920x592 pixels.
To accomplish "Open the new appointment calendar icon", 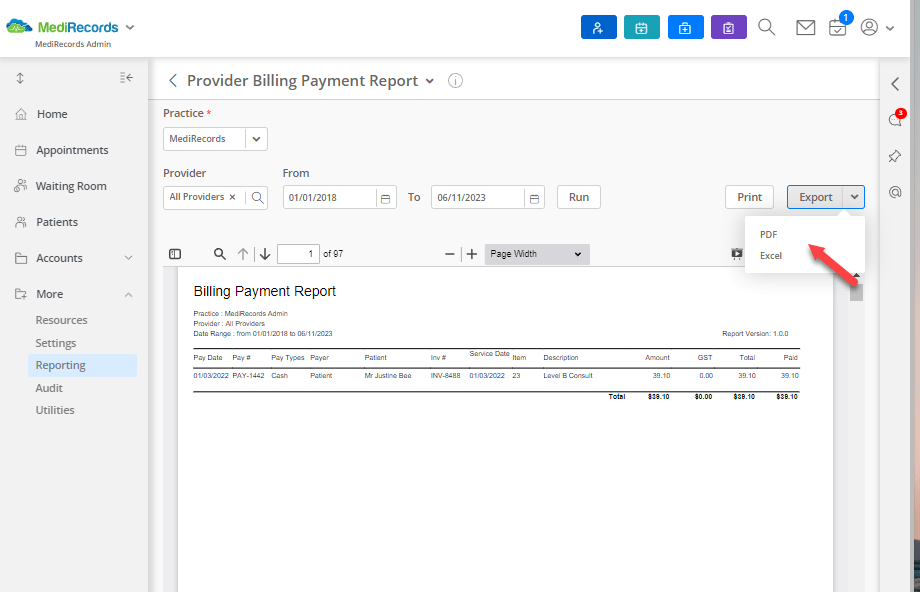I will 642,27.
